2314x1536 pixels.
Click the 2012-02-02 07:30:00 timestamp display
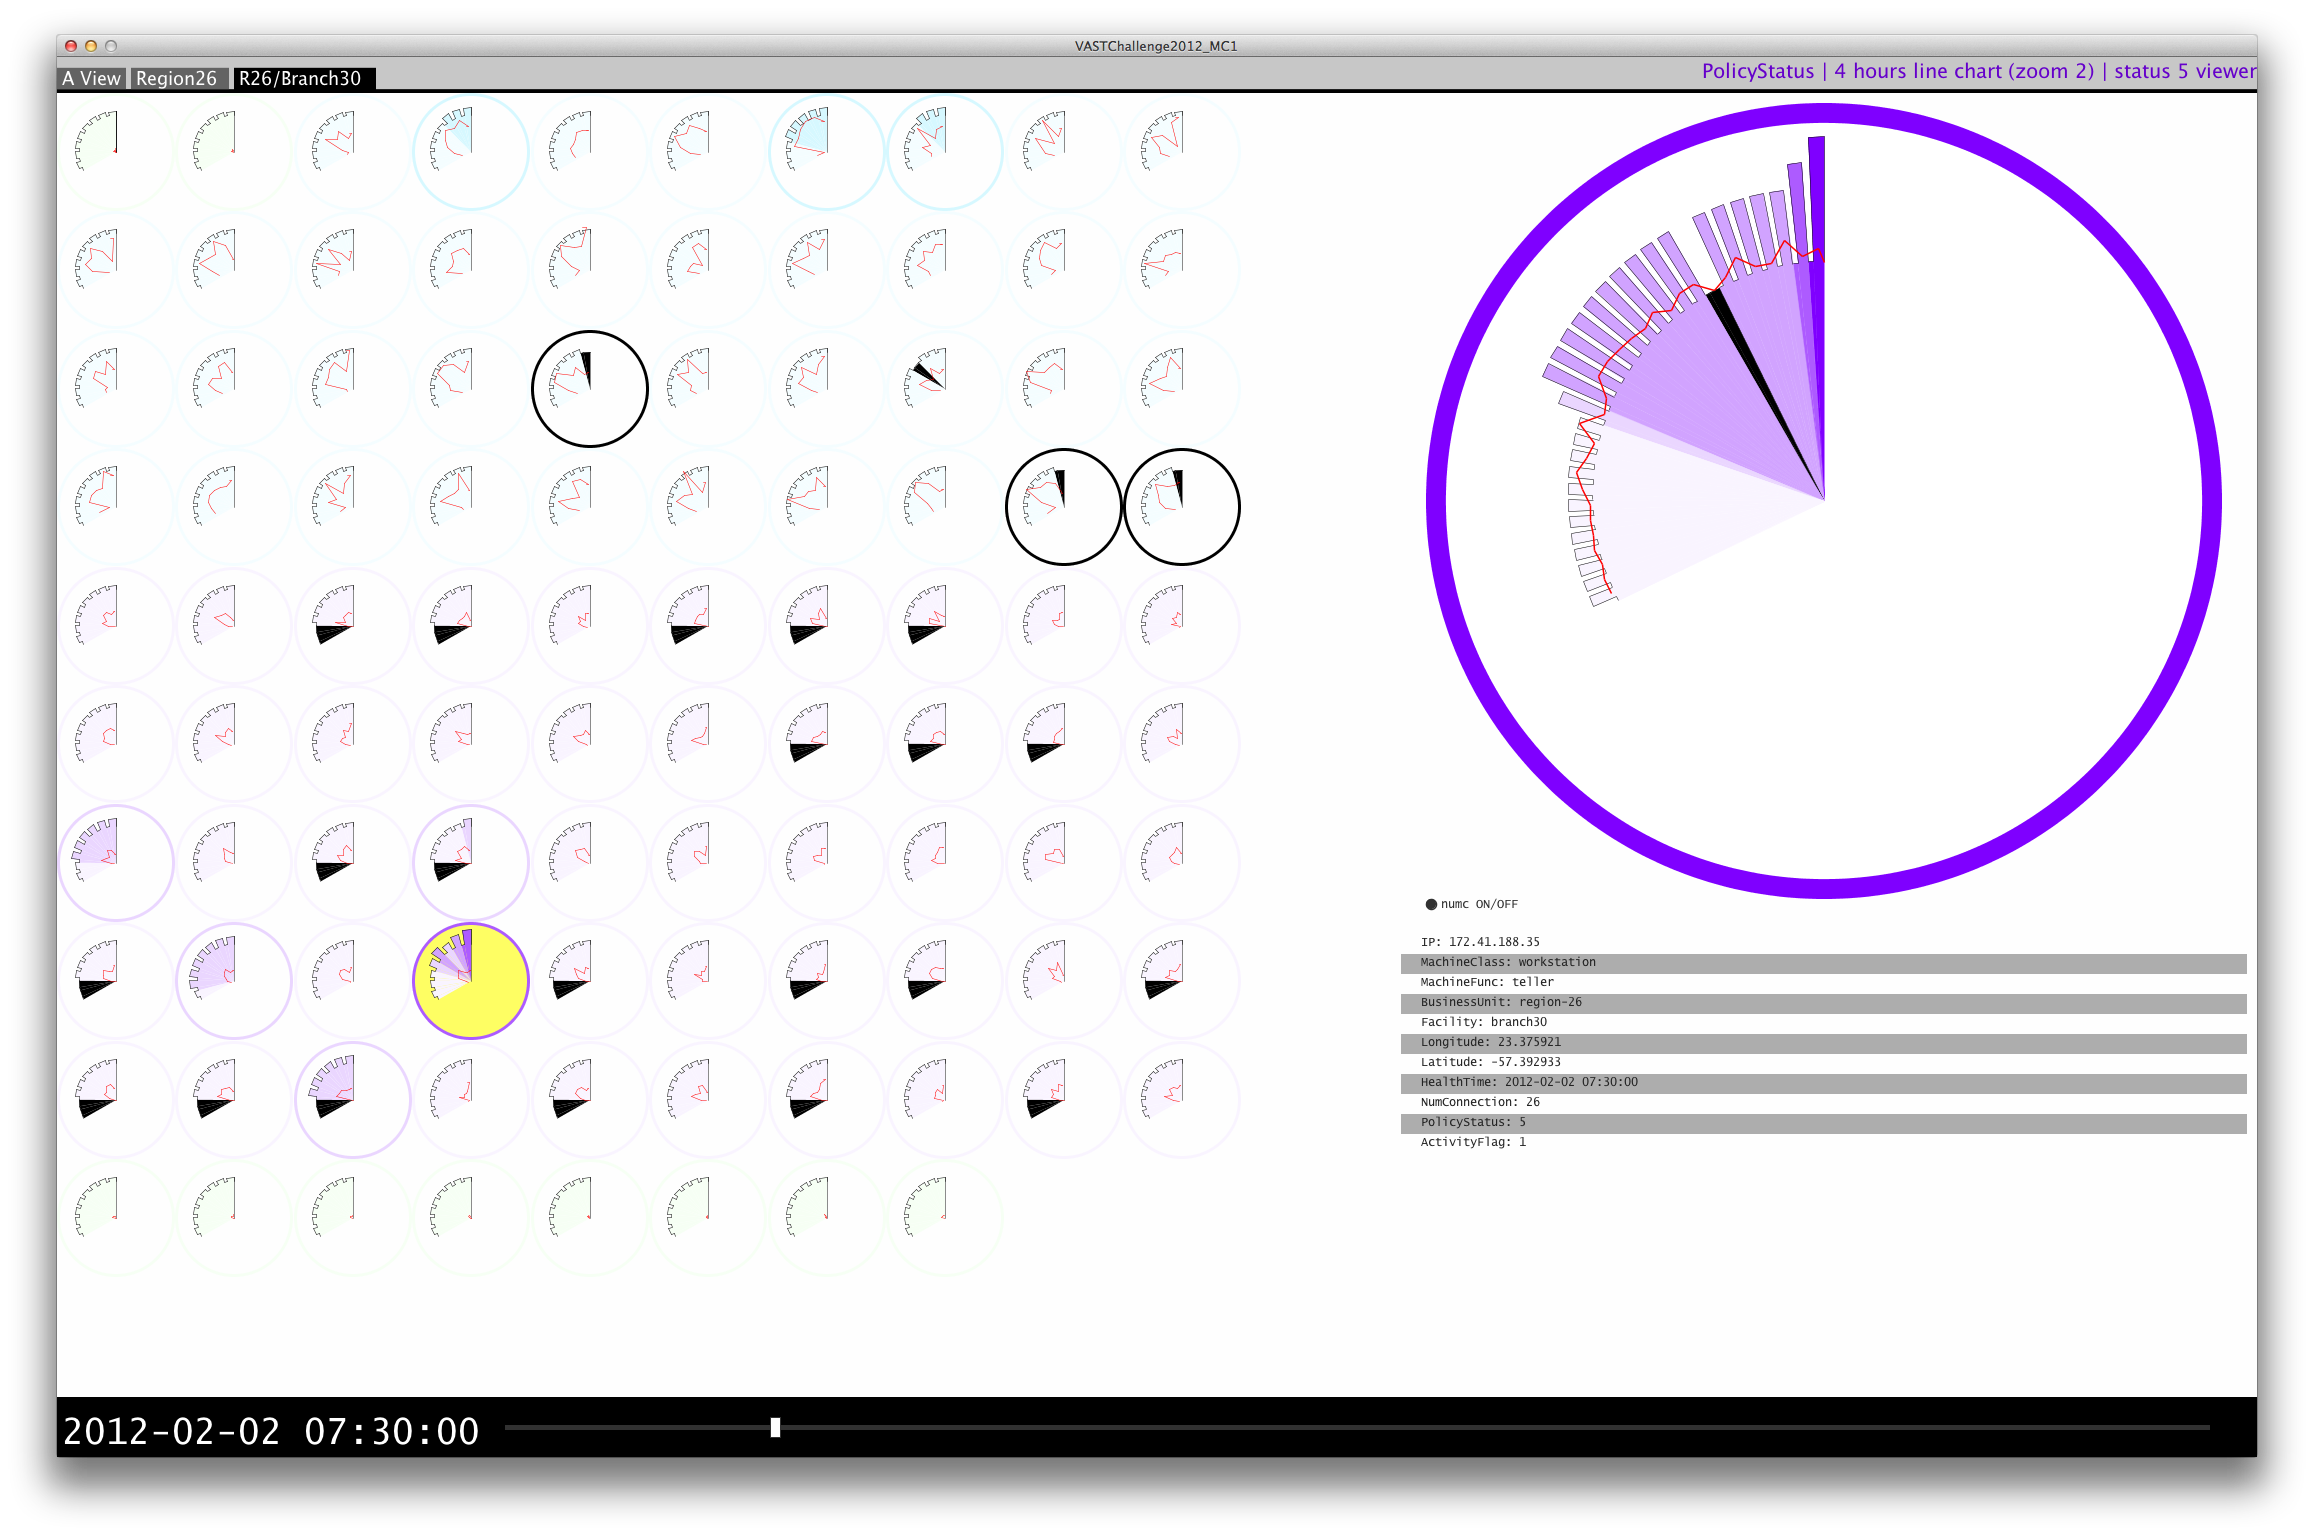[271, 1431]
